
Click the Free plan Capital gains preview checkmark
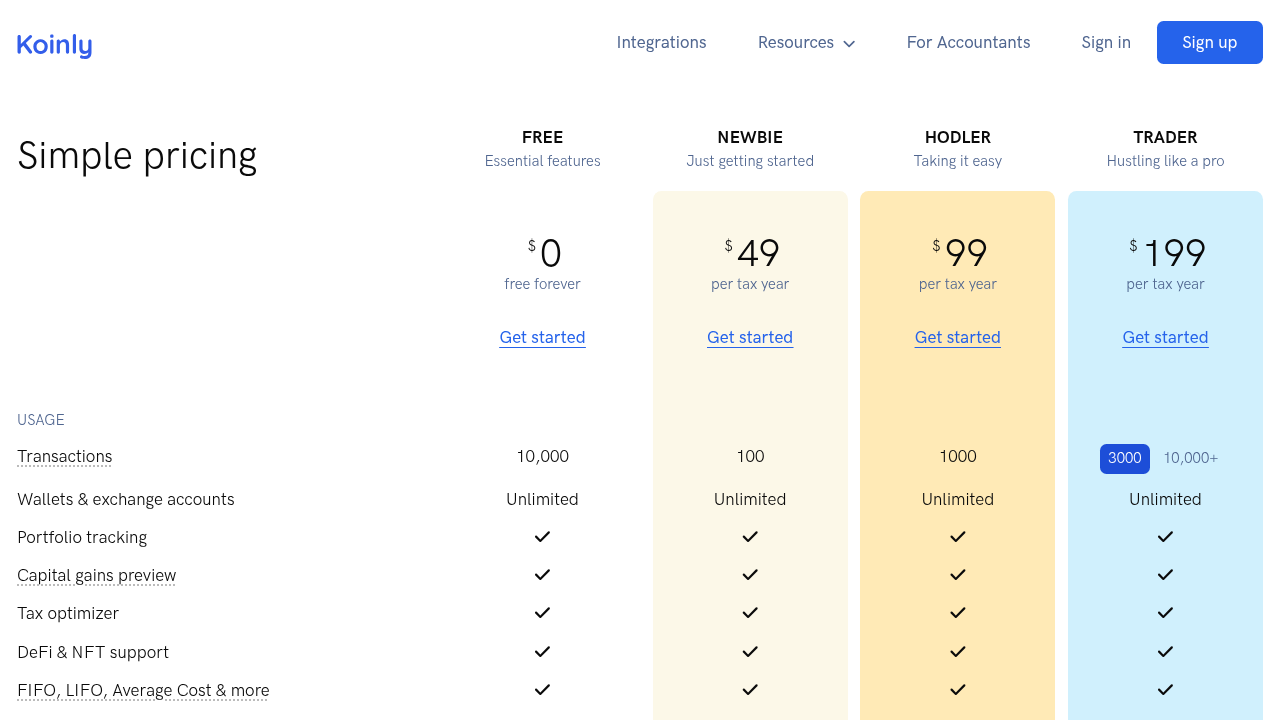[x=542, y=575]
